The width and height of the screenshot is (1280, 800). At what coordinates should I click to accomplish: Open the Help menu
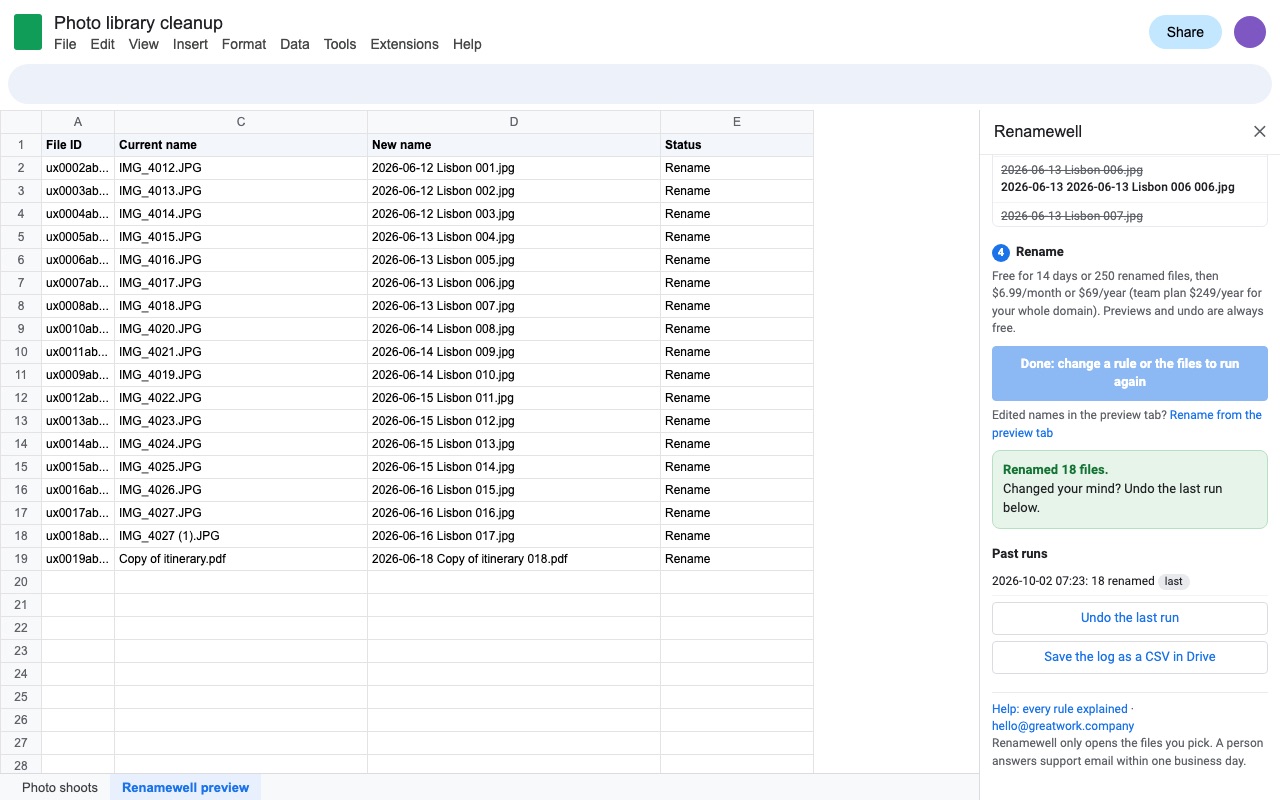pos(467,44)
